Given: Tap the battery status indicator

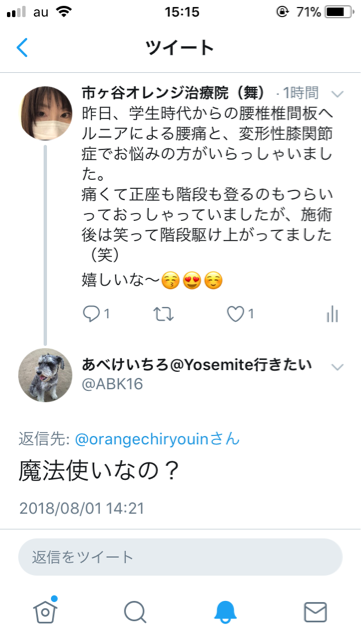Looking at the screenshot, I should click(339, 12).
